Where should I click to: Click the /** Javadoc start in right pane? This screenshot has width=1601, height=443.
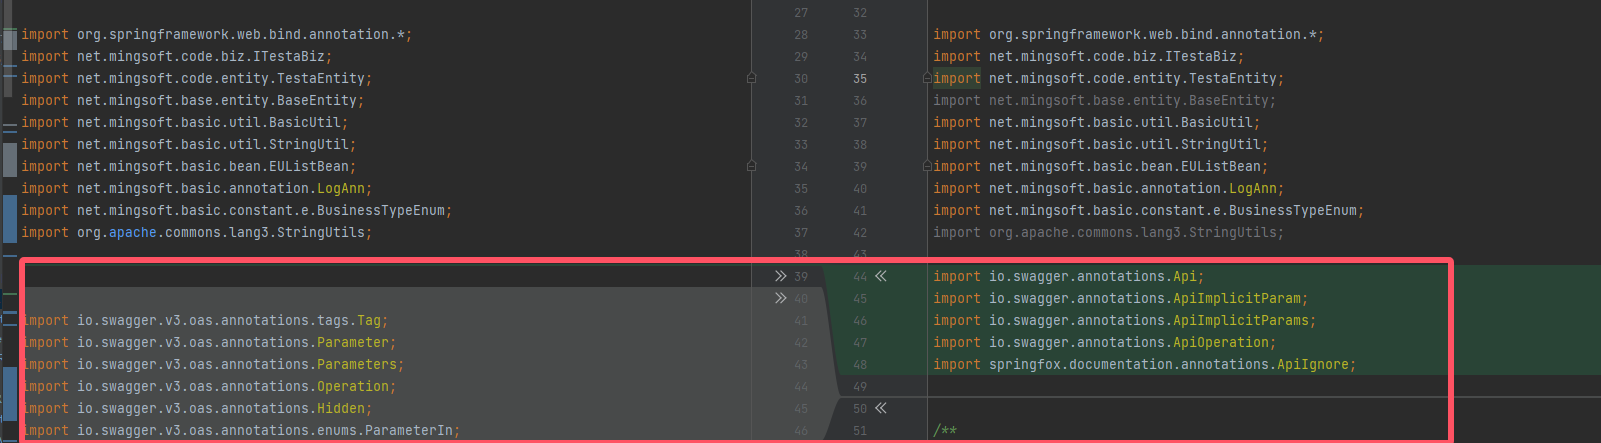[x=945, y=430]
